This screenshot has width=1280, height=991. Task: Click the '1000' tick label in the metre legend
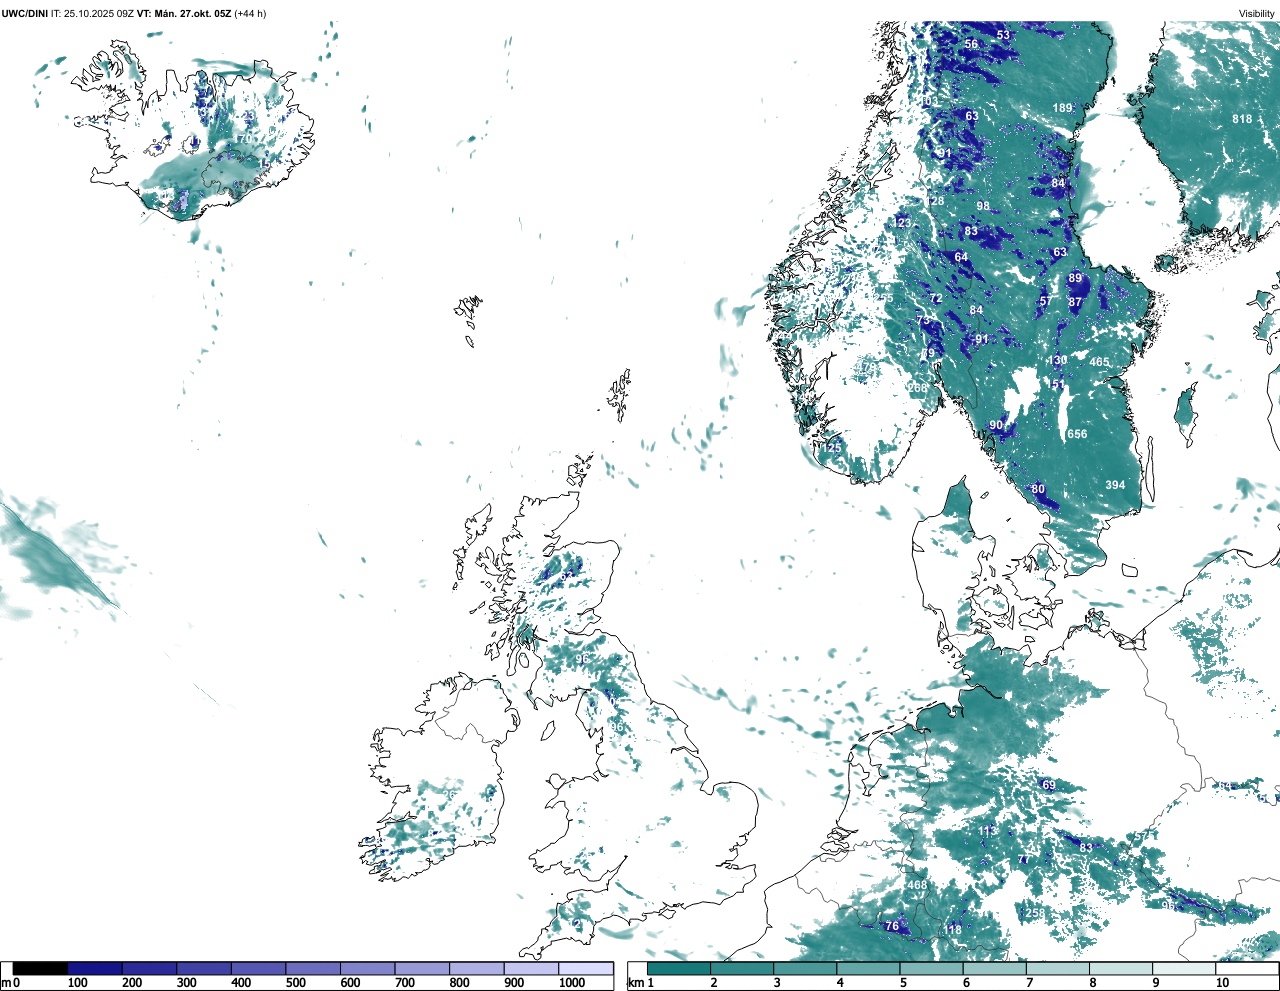(x=572, y=983)
